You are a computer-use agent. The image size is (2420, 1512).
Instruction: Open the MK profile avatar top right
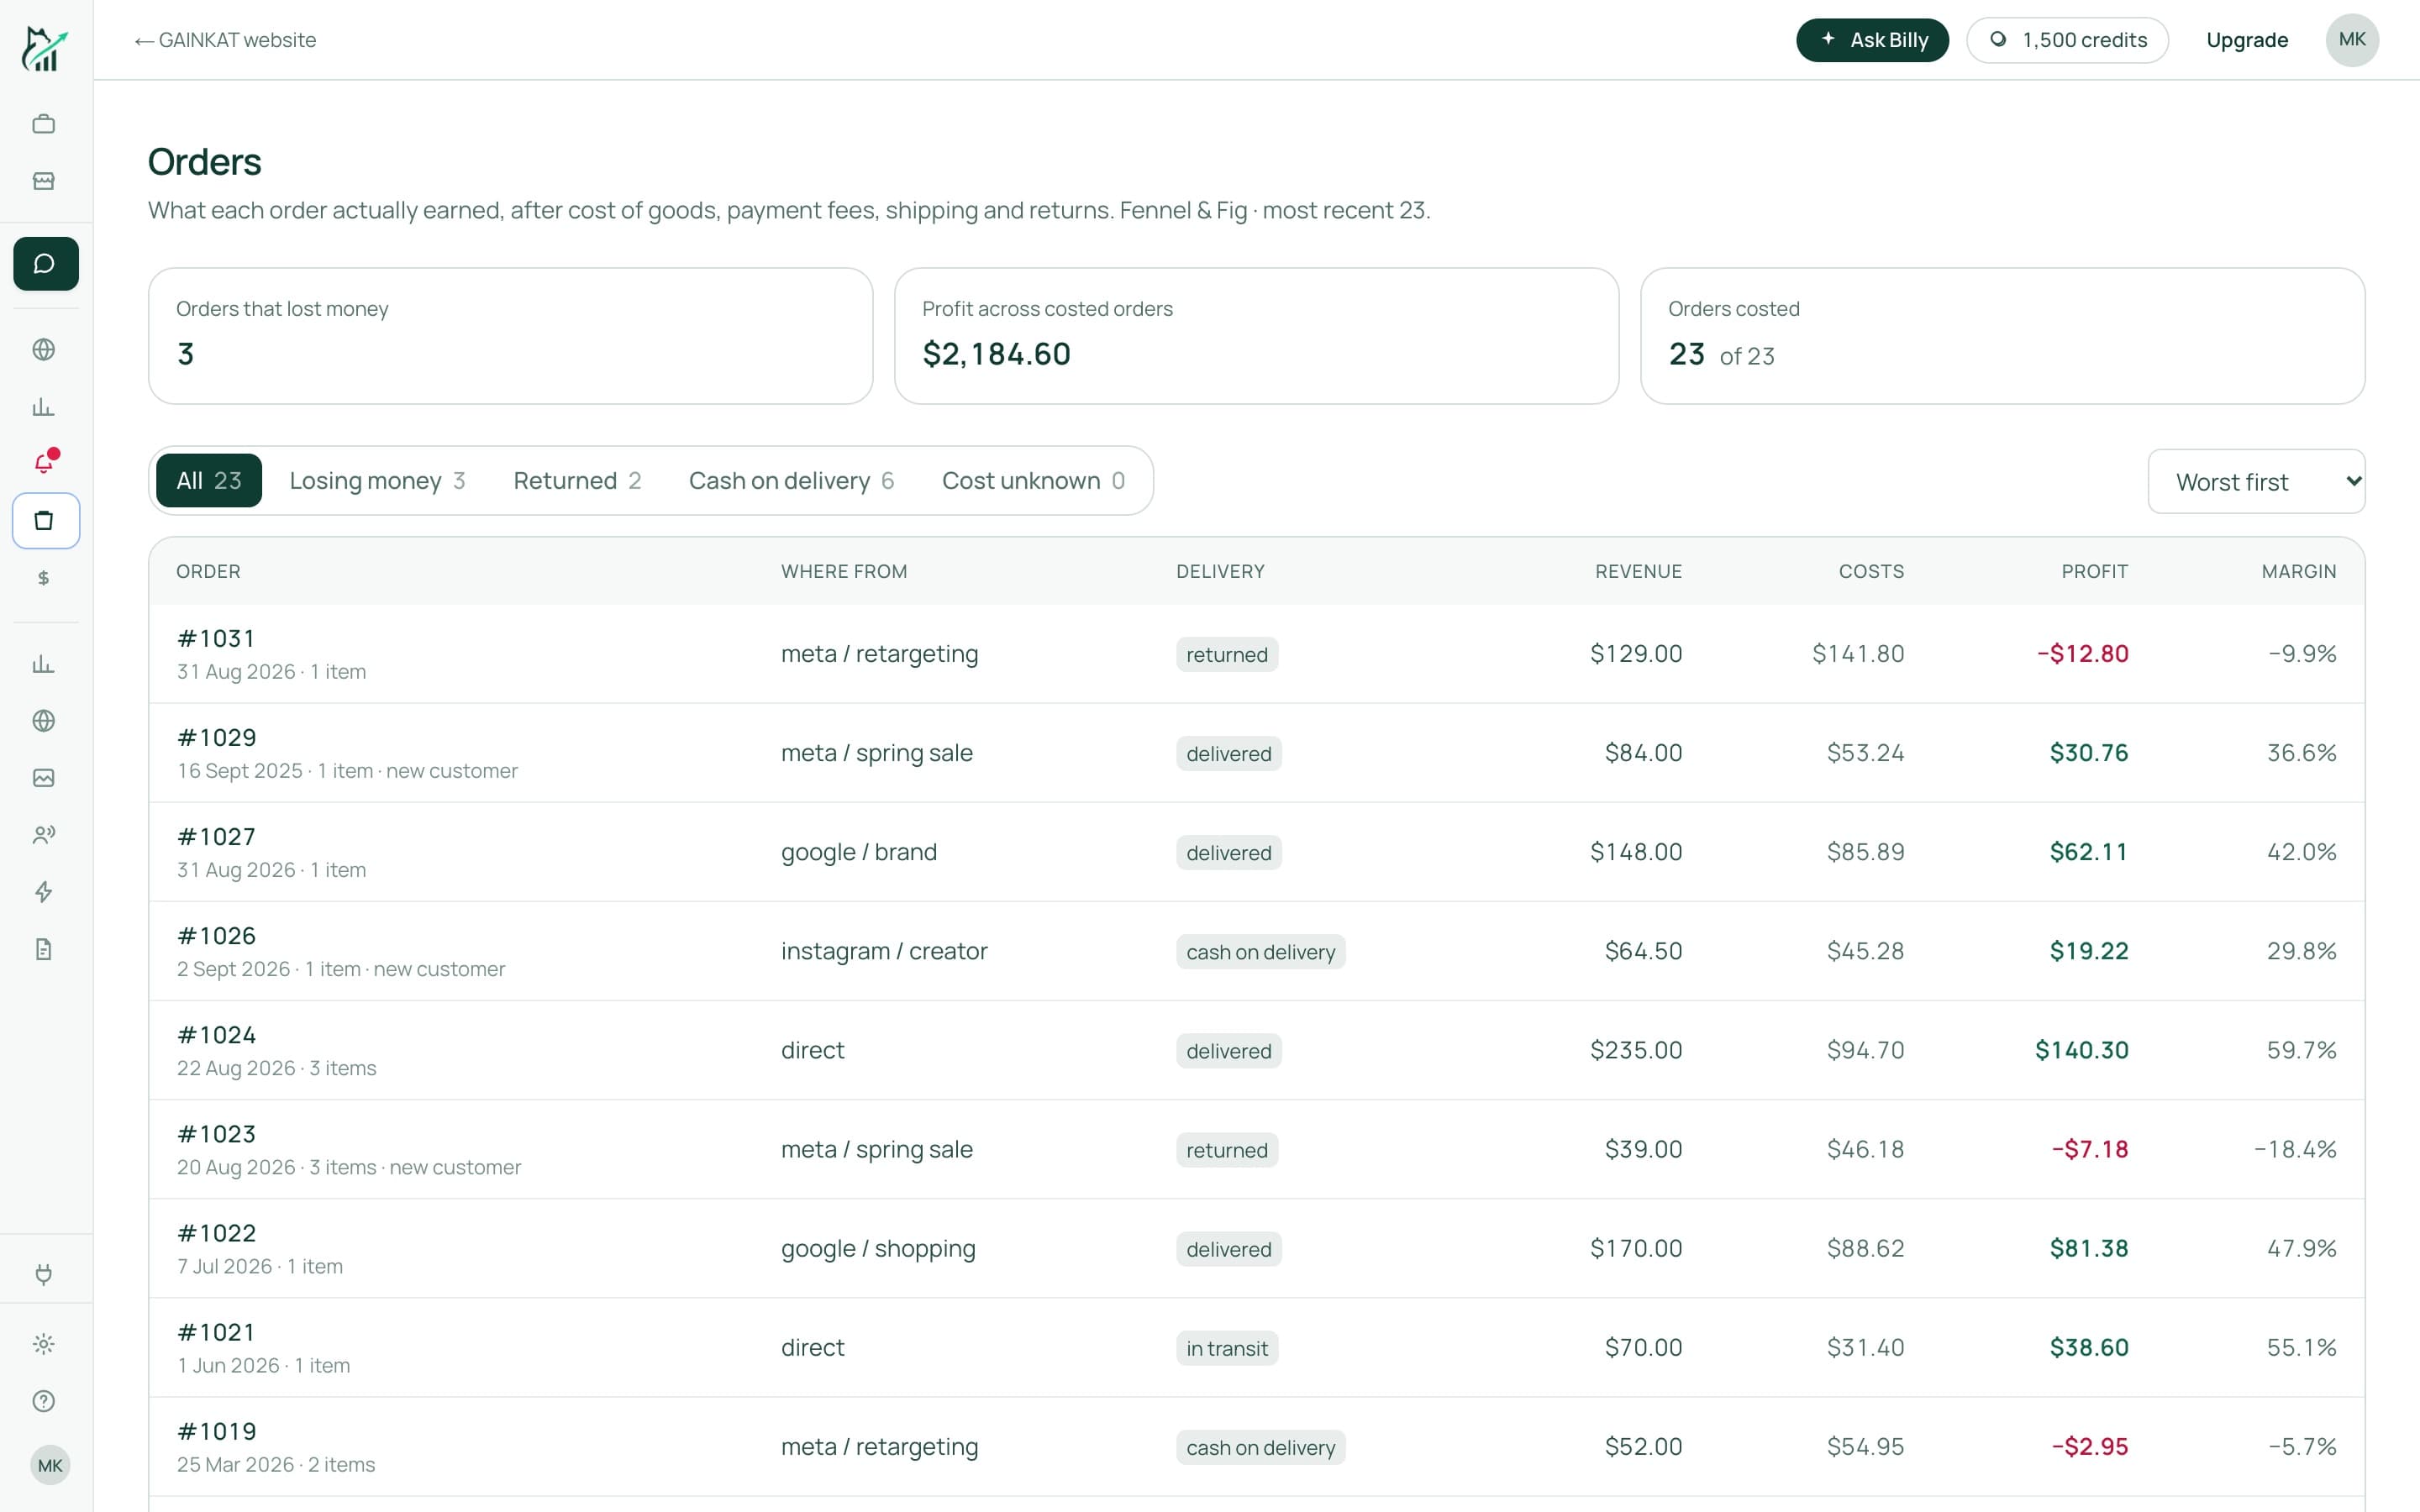(x=2352, y=40)
